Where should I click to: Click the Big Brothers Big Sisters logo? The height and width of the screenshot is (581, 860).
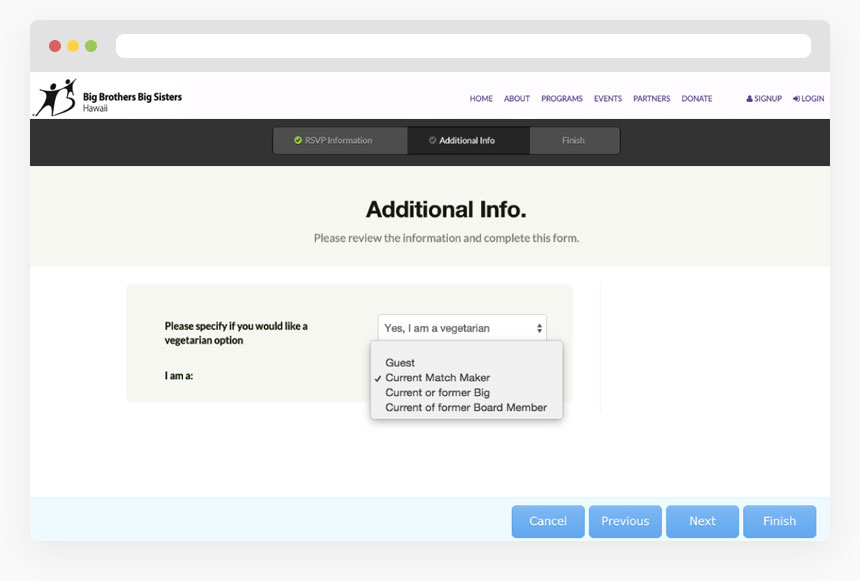[x=107, y=98]
